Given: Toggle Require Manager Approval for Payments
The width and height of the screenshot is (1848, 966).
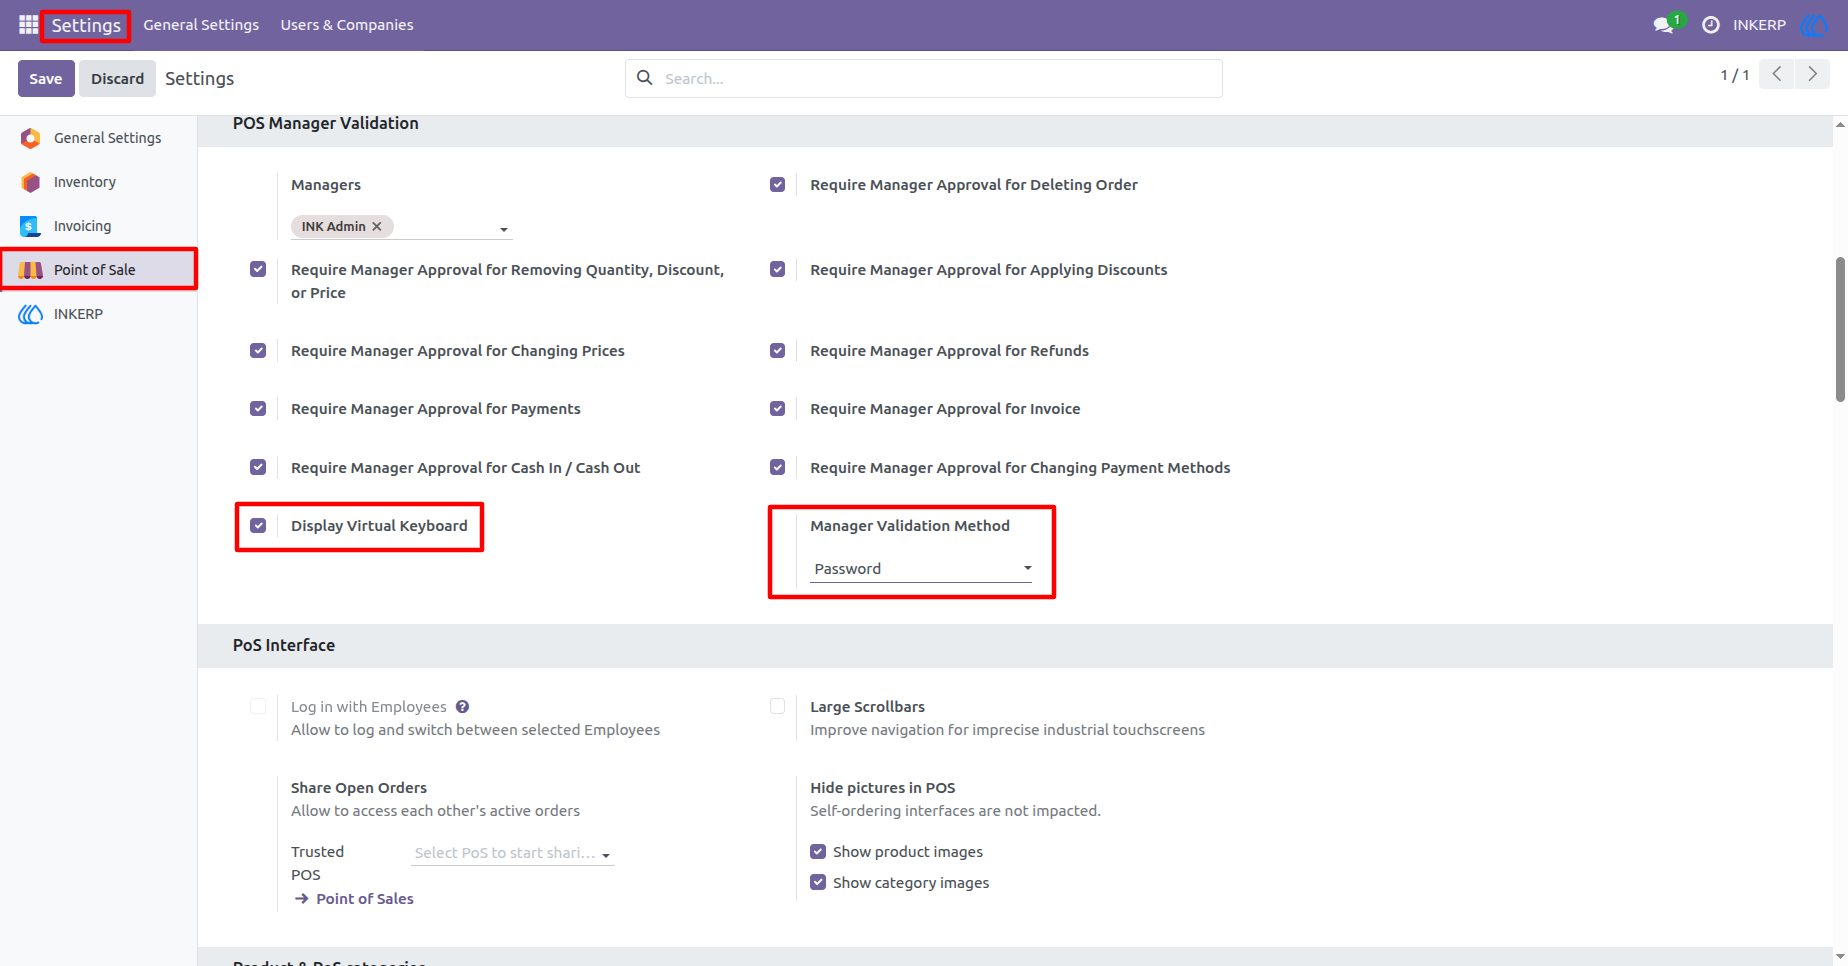Looking at the screenshot, I should pos(258,409).
